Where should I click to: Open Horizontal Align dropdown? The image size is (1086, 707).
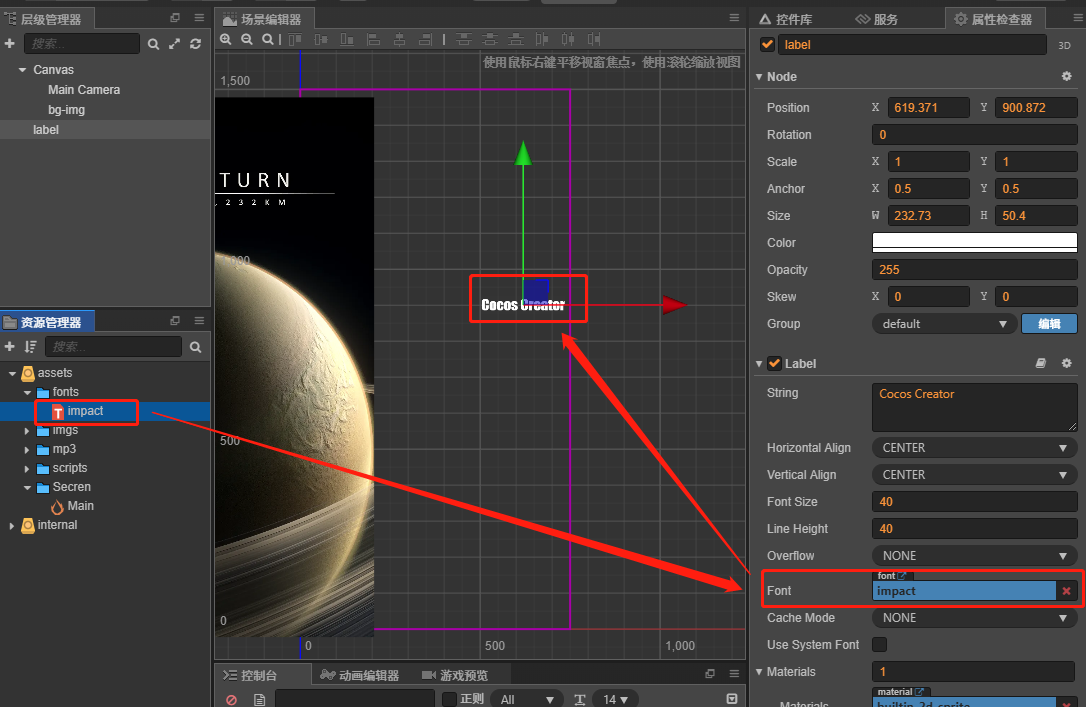pyautogui.click(x=974, y=448)
